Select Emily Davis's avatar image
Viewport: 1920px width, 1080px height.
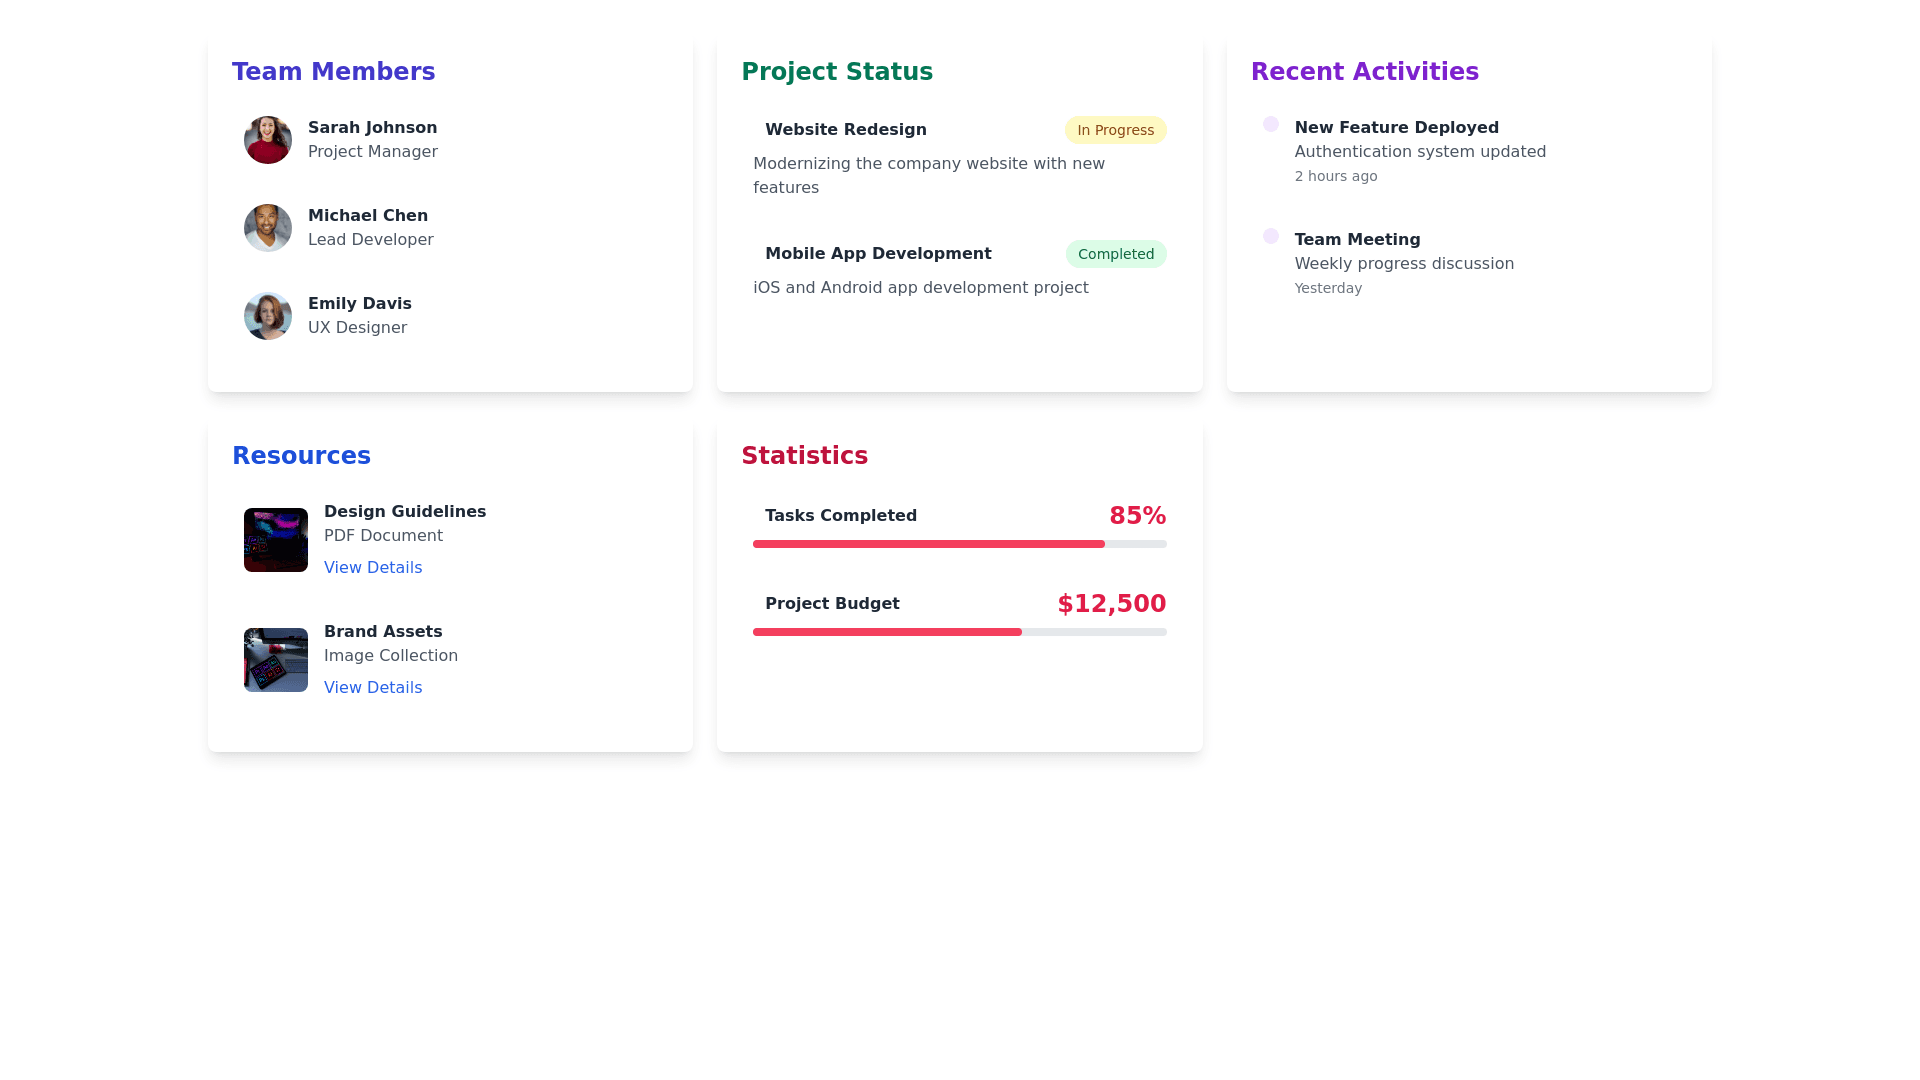tap(268, 316)
